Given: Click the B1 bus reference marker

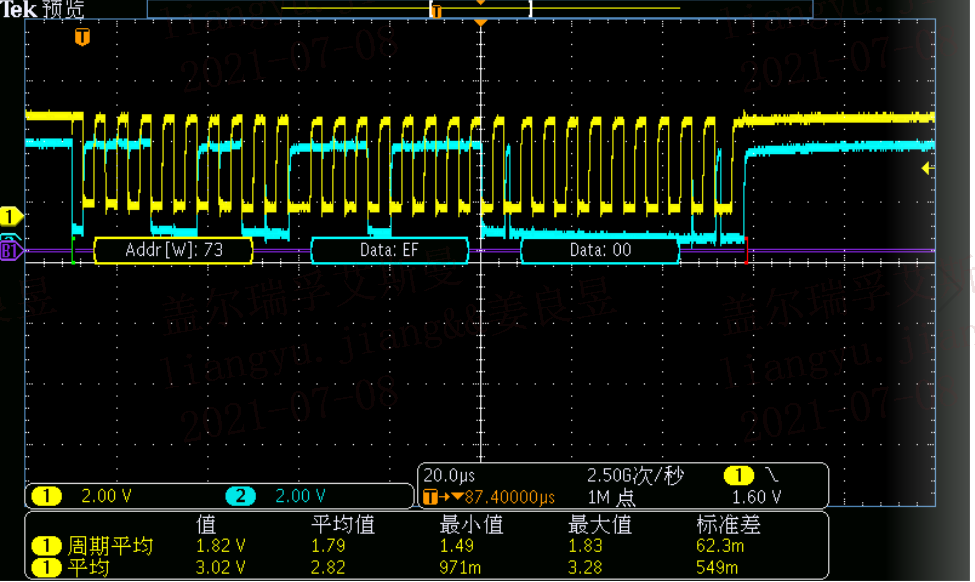Looking at the screenshot, I should [x=11, y=251].
